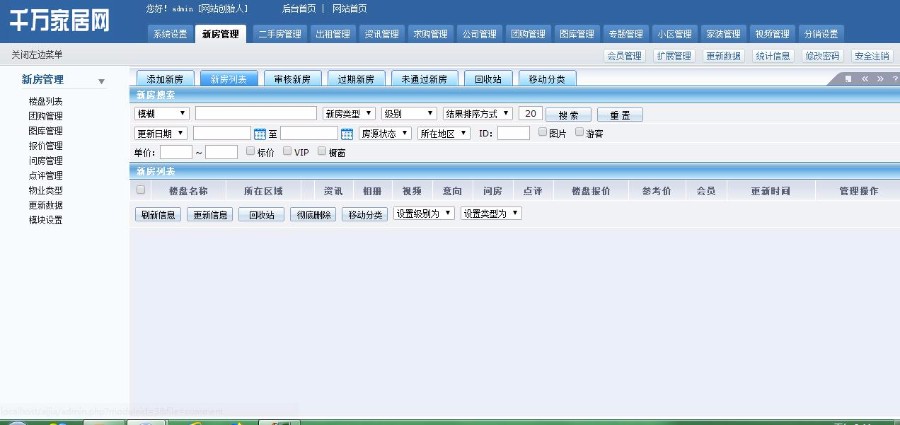Open the 新房类型 dropdown
900x425 pixels.
[x=349, y=114]
